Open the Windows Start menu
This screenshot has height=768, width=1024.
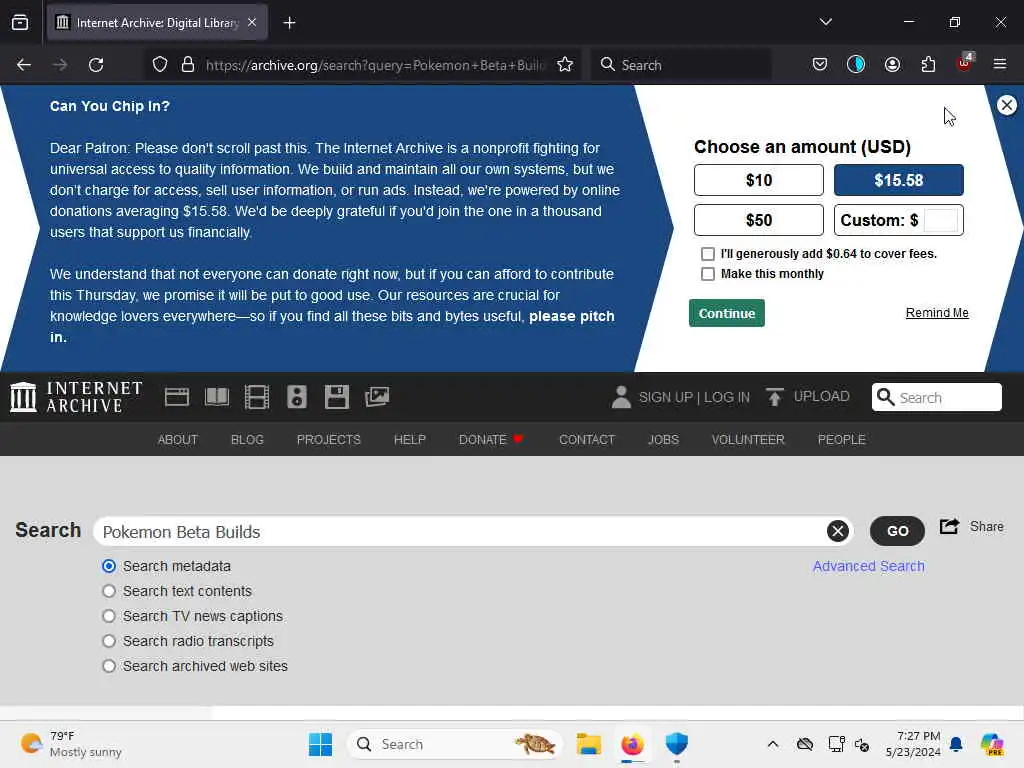pyautogui.click(x=320, y=744)
